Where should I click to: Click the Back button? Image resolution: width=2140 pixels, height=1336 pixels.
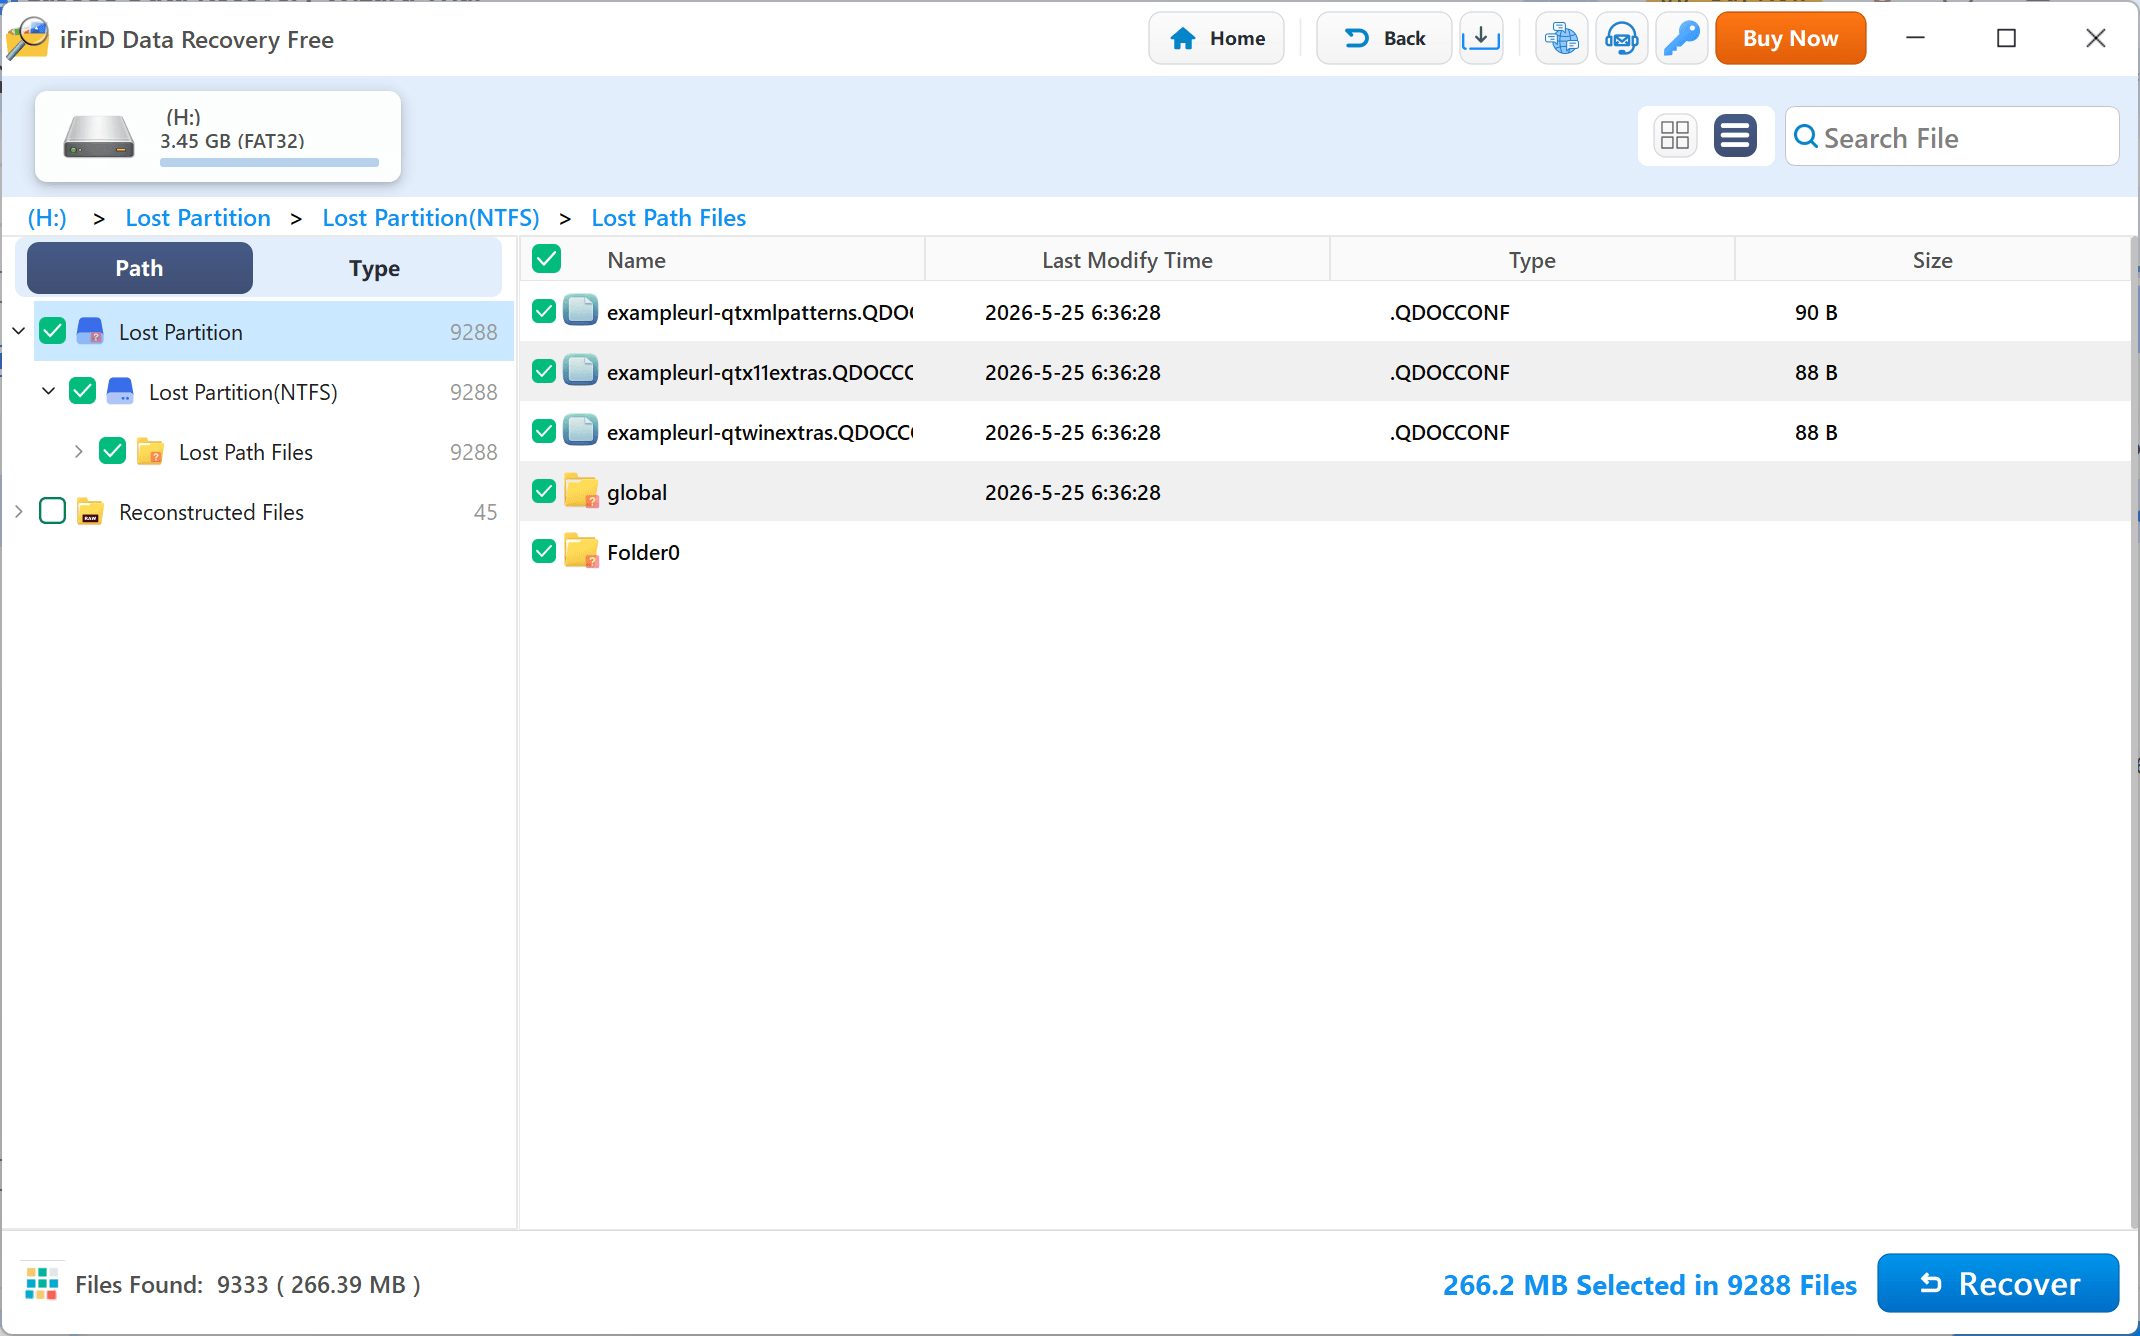point(1384,38)
